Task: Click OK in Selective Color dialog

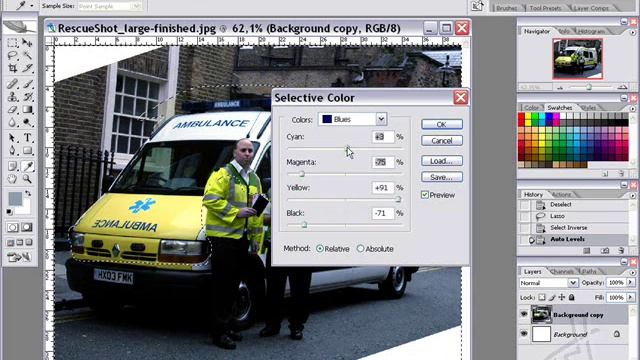Action: [442, 124]
